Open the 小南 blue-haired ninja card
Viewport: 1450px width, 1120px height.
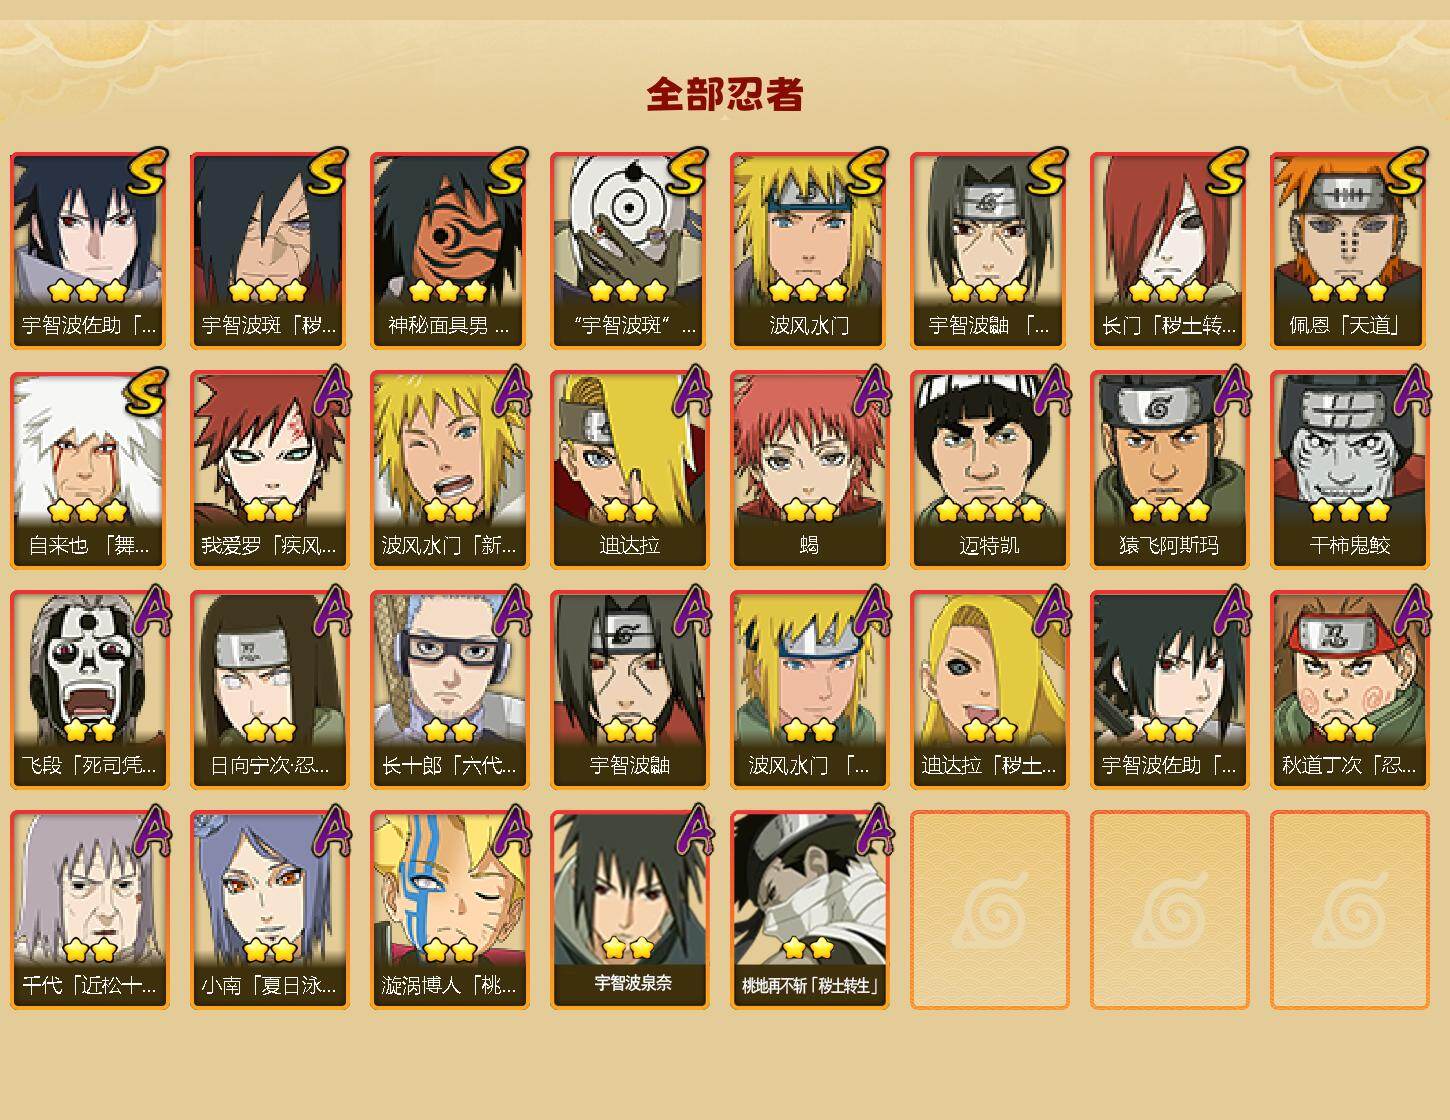269,910
